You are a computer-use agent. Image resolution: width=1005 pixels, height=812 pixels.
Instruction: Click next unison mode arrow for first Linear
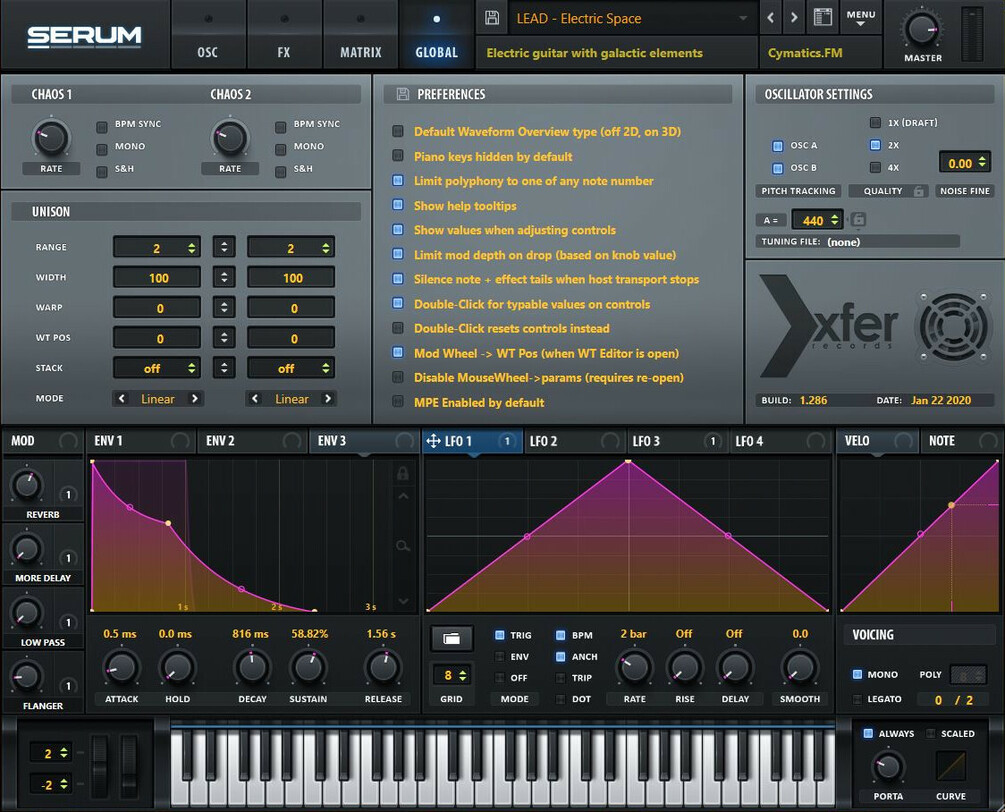pyautogui.click(x=194, y=399)
